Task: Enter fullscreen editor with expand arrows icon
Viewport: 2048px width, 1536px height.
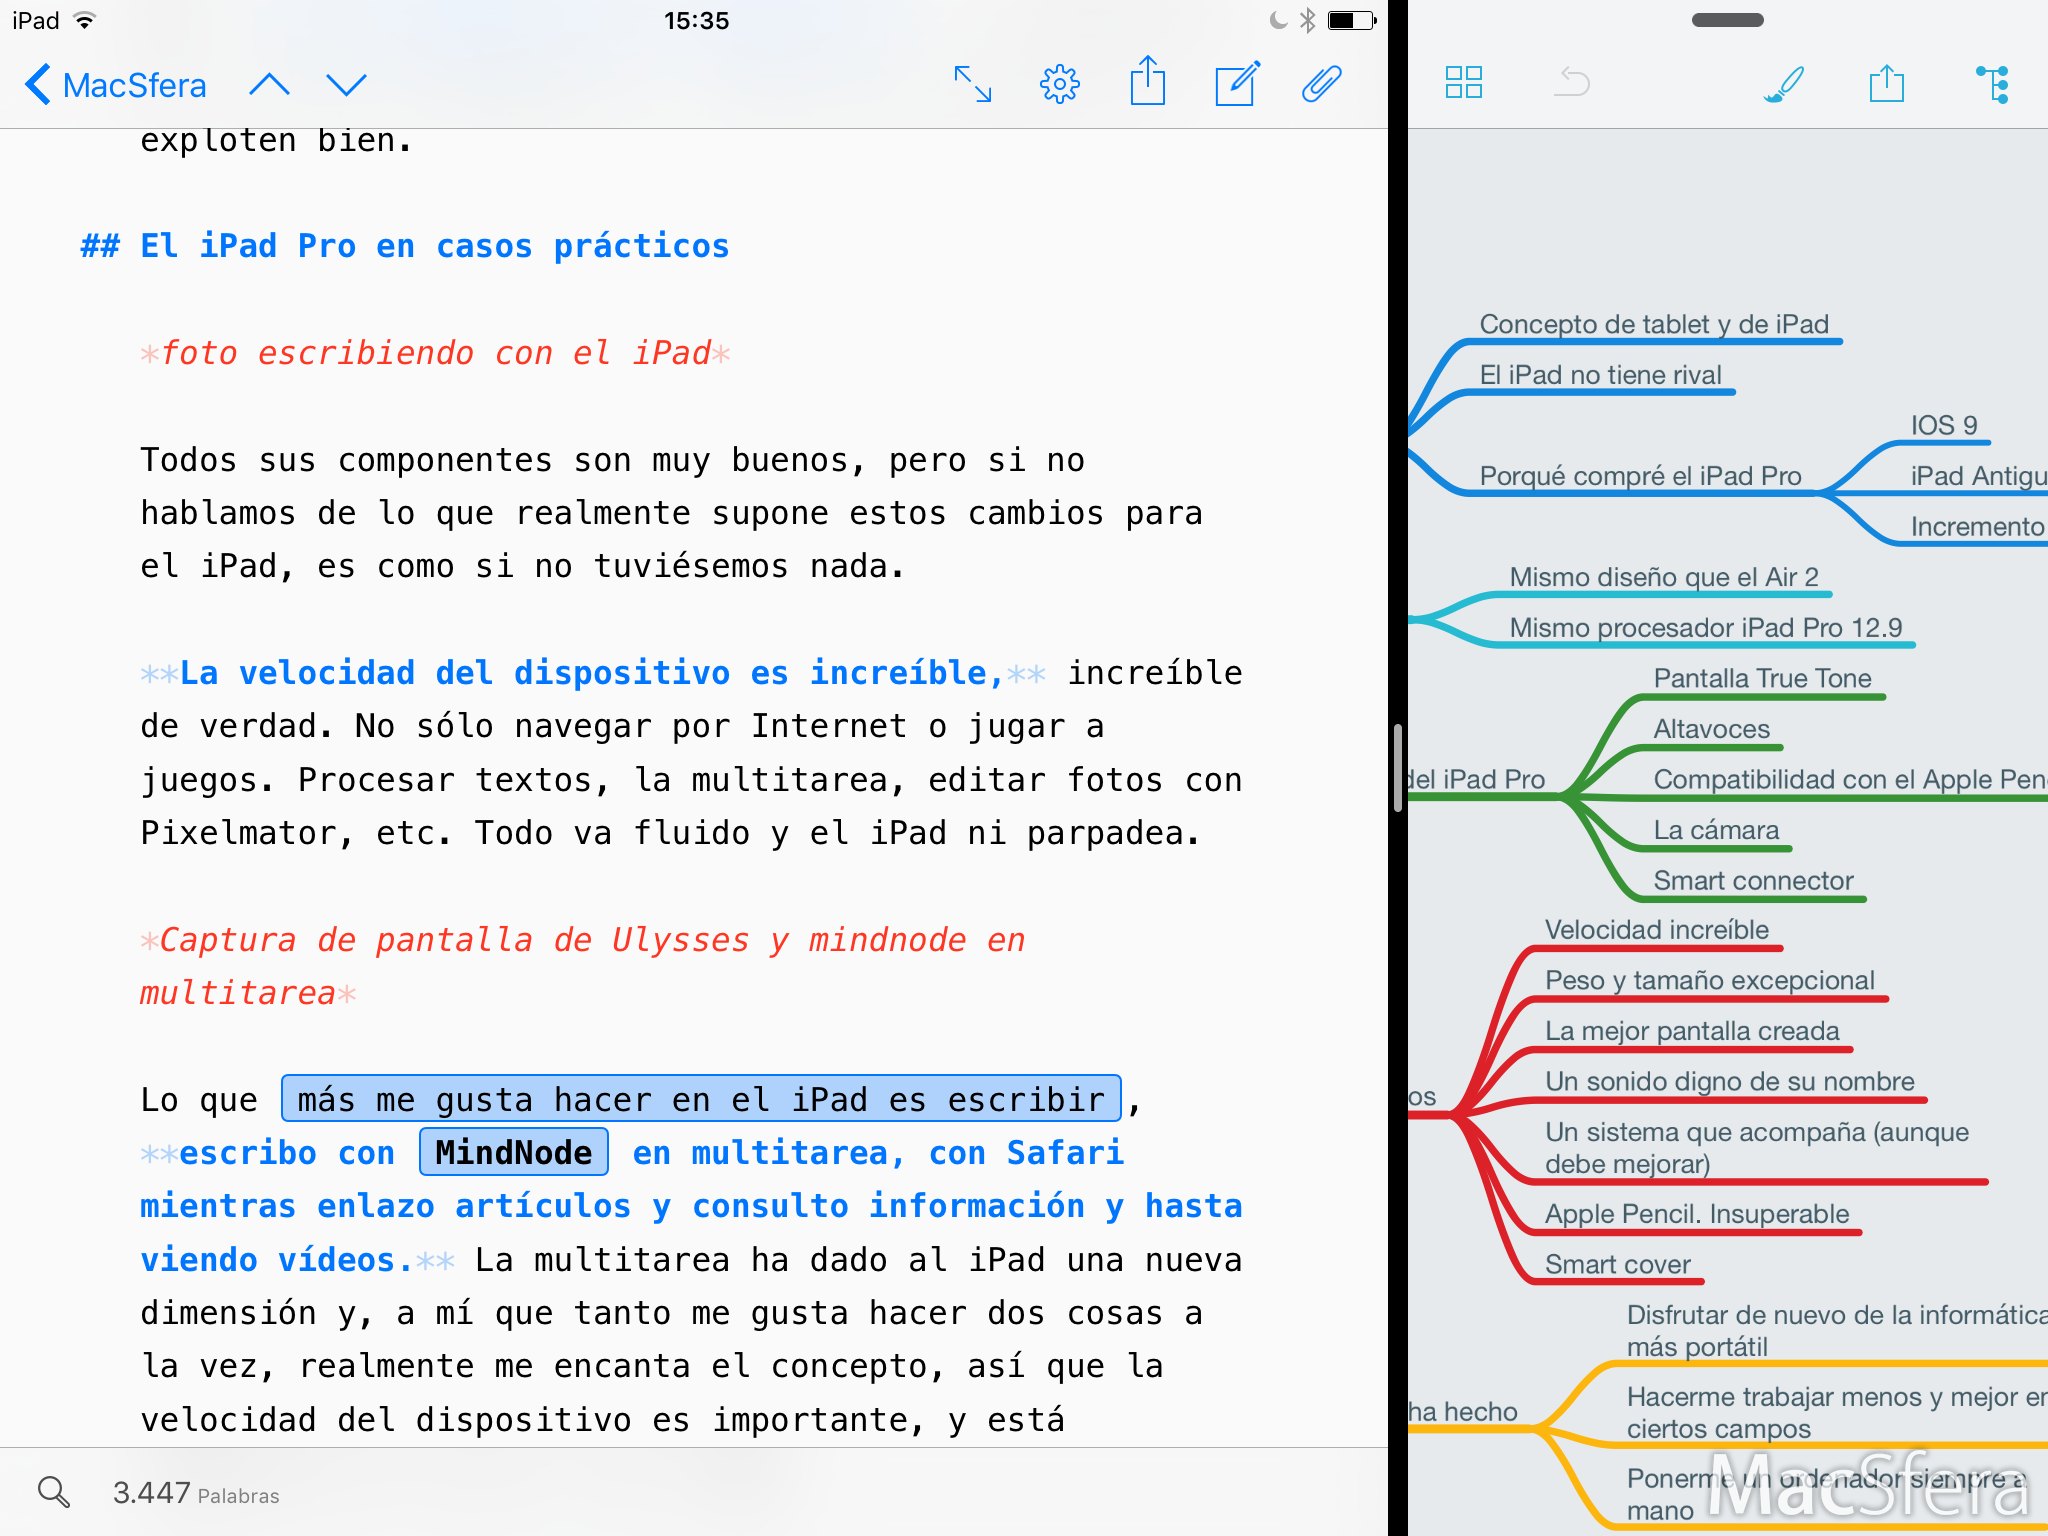Action: (x=972, y=84)
